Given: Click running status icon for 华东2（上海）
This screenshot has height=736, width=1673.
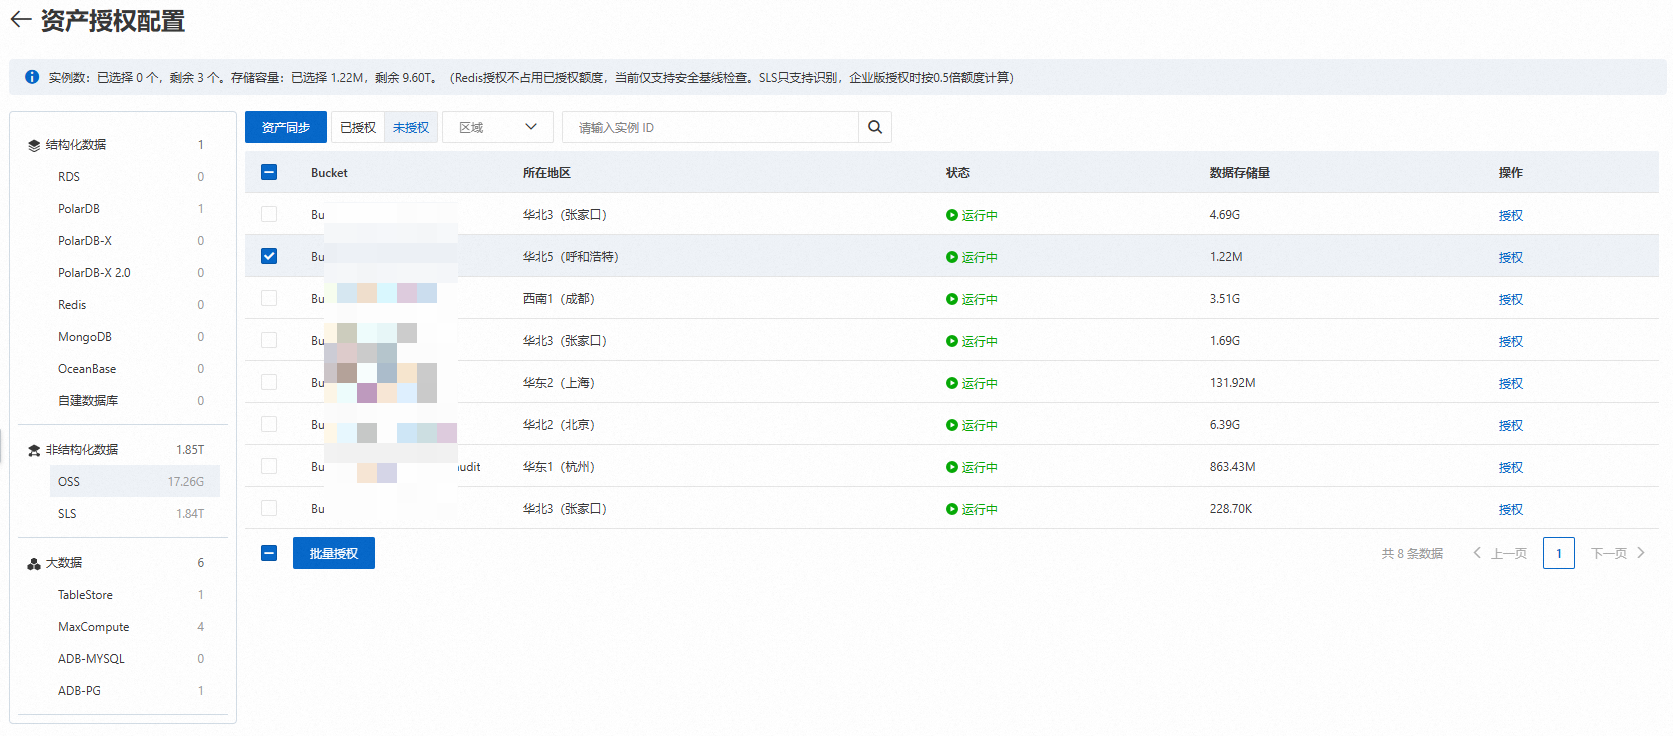Looking at the screenshot, I should (952, 383).
